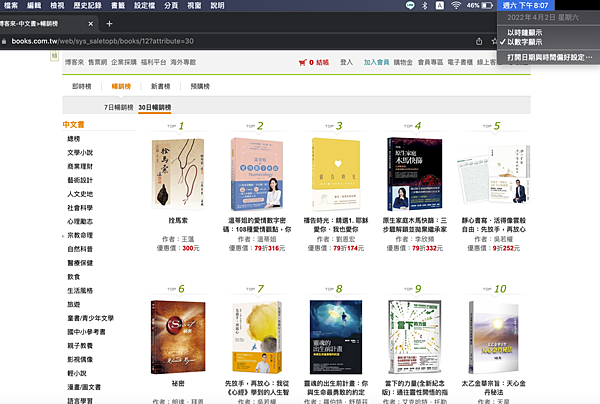Click author link 李欣頻
The height and width of the screenshot is (404, 600).
coord(424,239)
